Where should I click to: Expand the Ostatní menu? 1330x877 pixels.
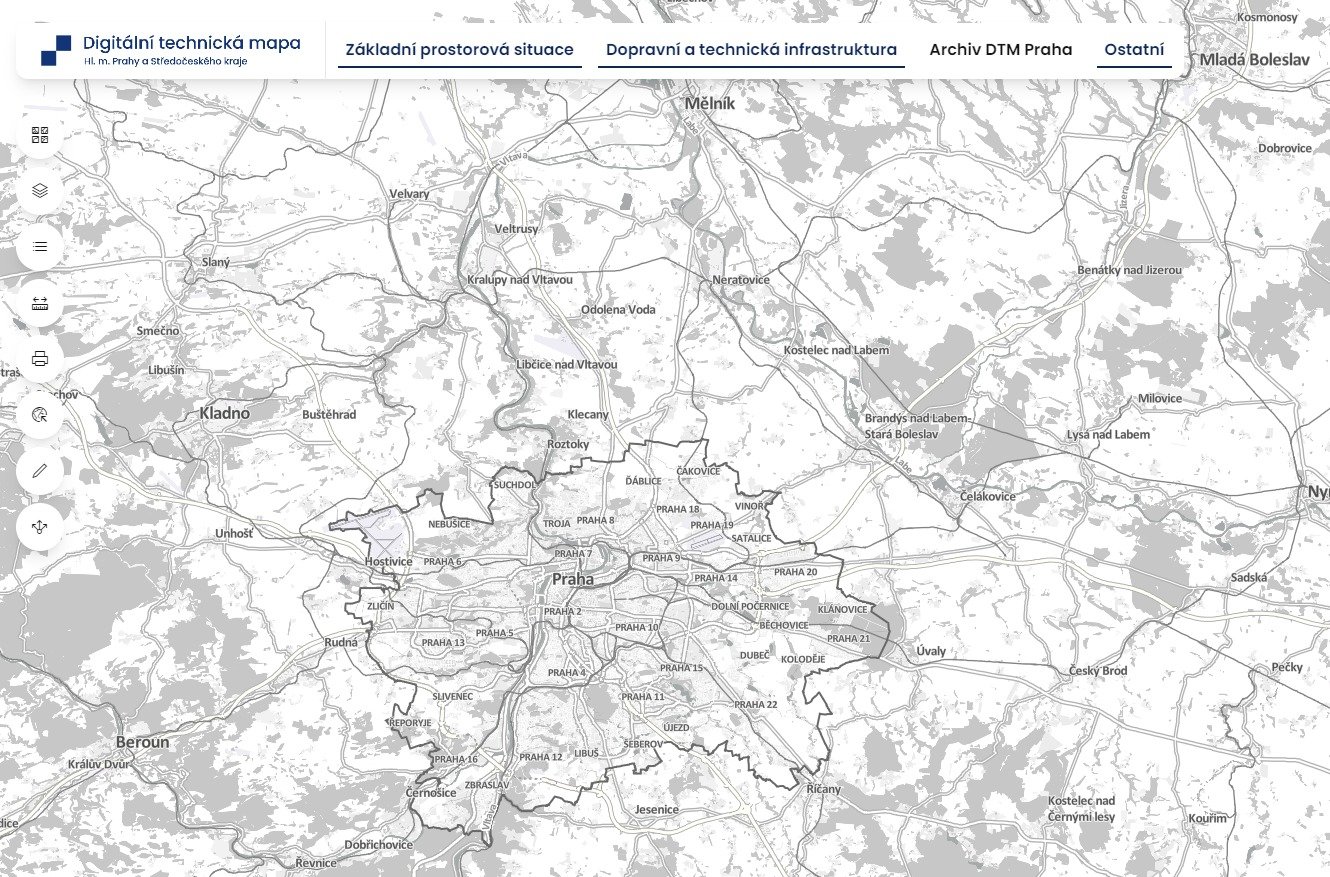tap(1134, 50)
